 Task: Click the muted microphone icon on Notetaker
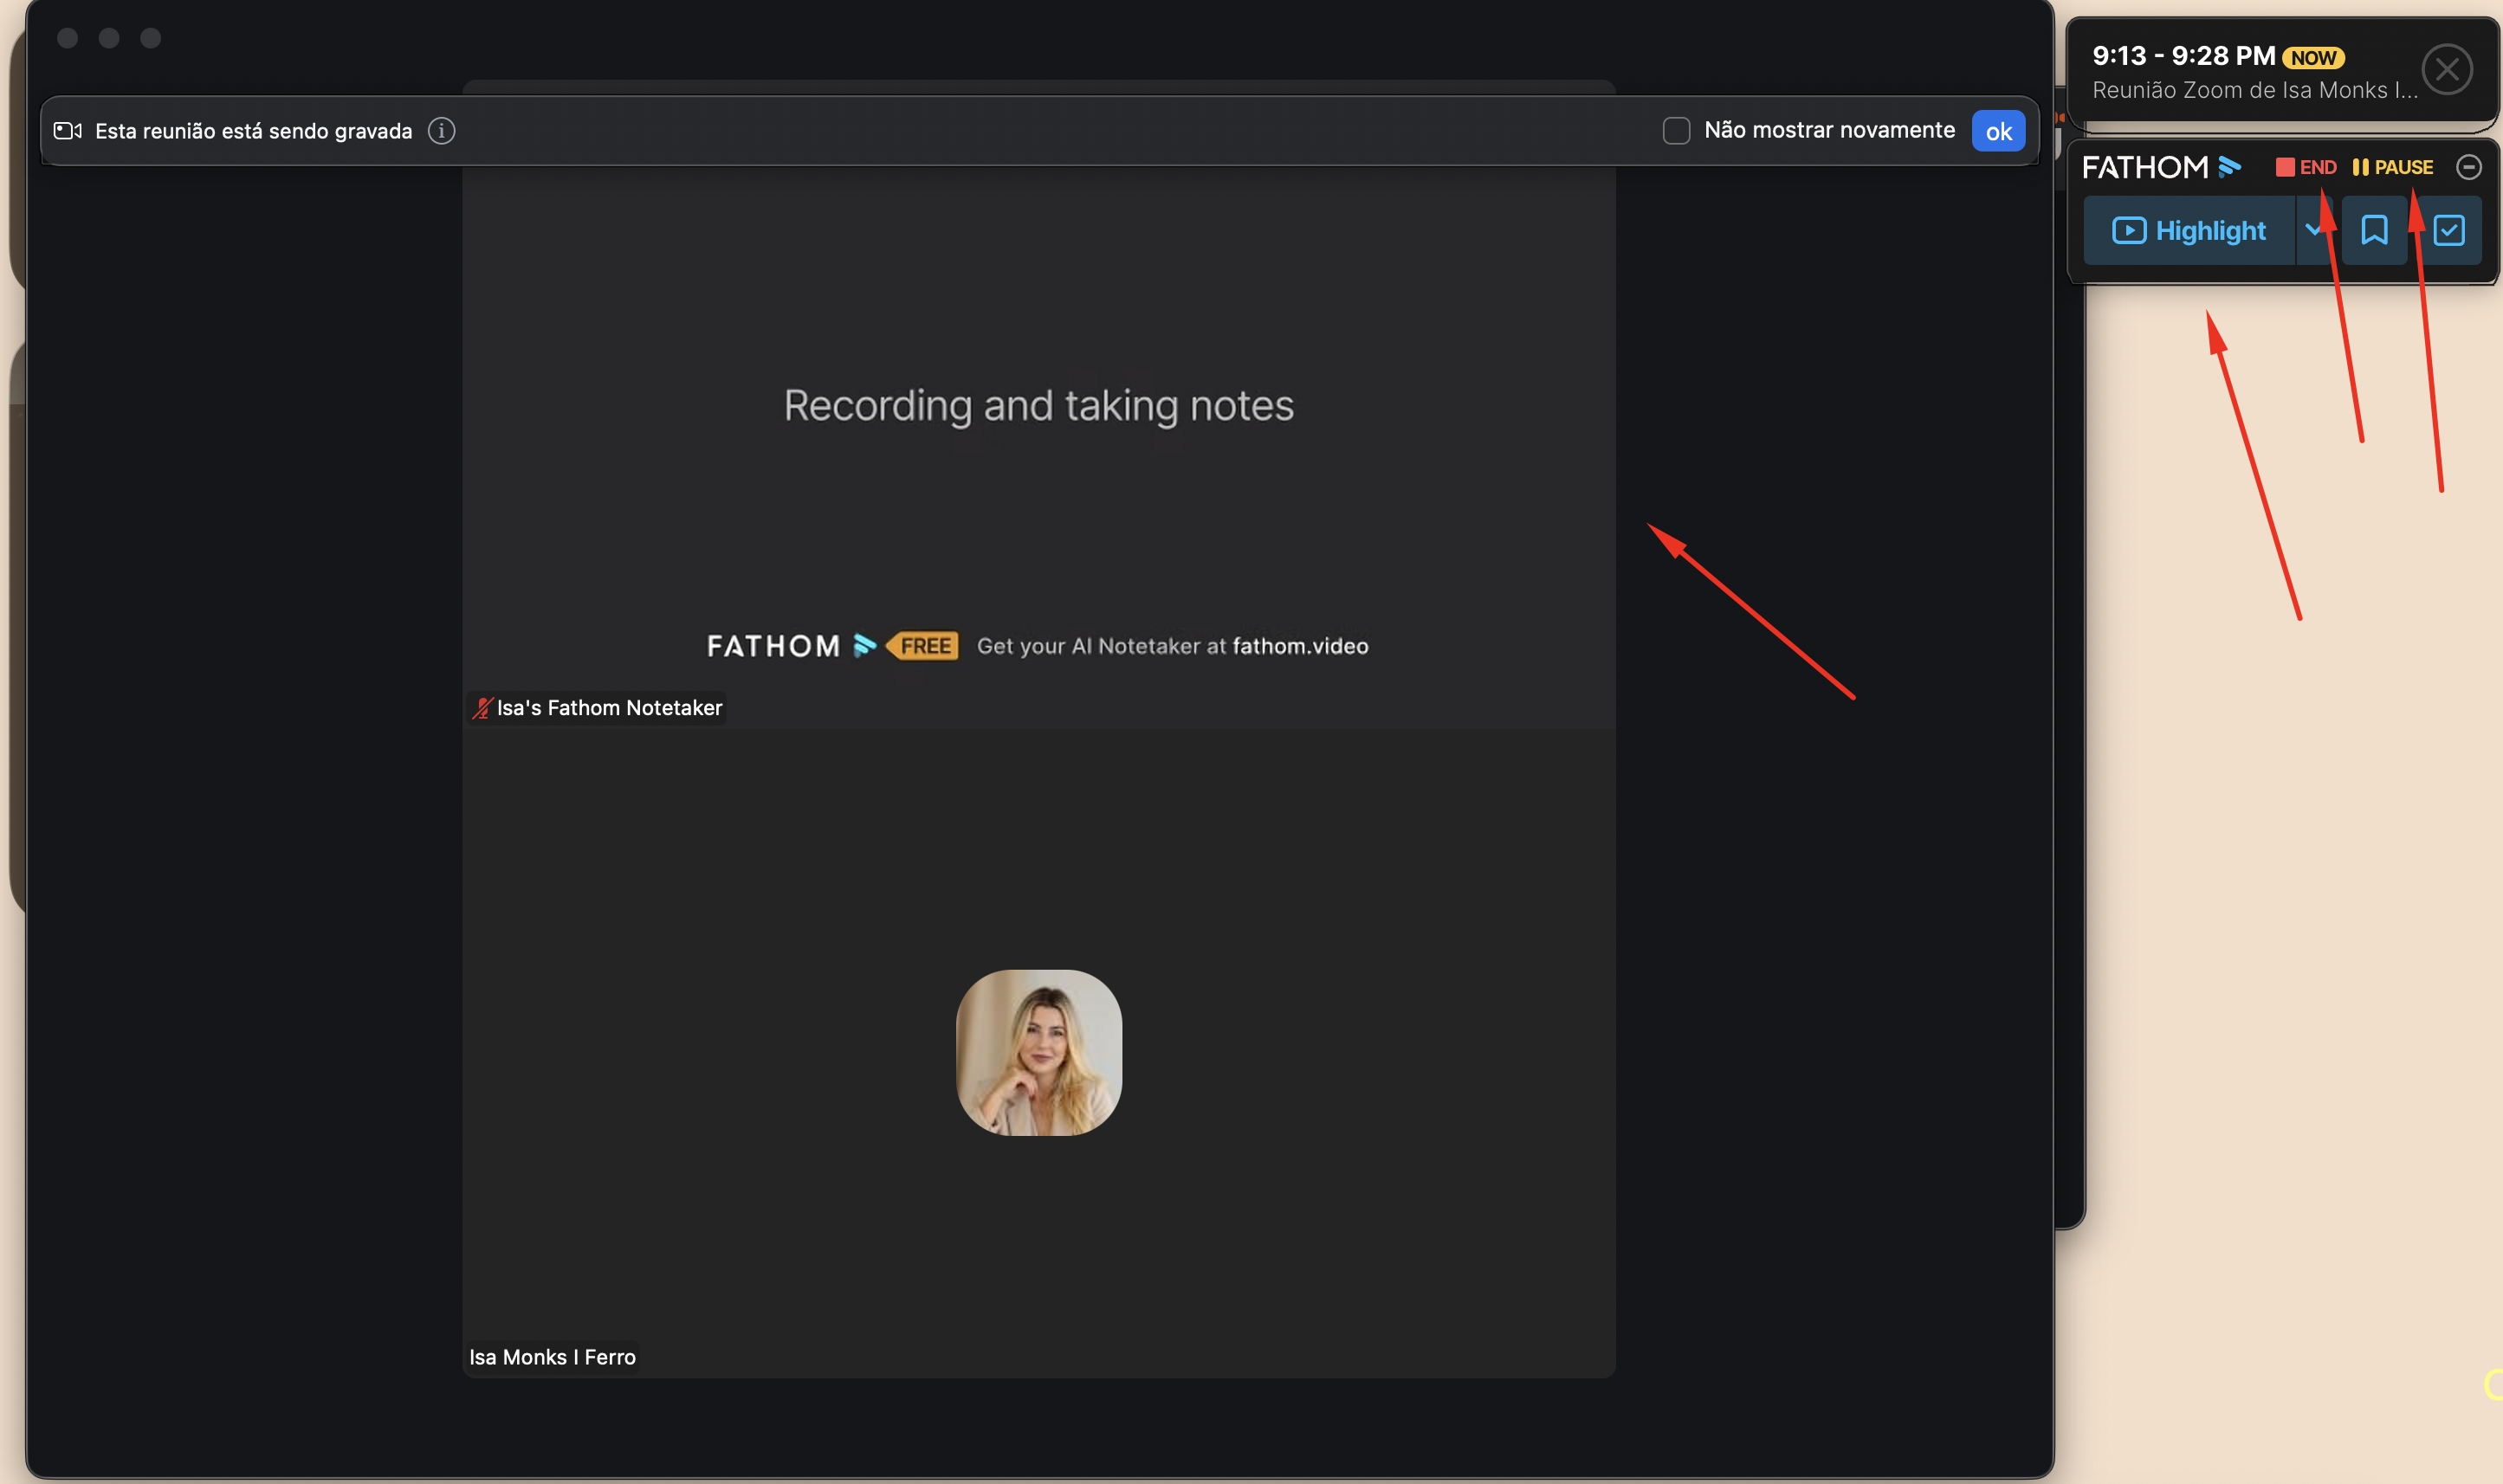pyautogui.click(x=482, y=708)
